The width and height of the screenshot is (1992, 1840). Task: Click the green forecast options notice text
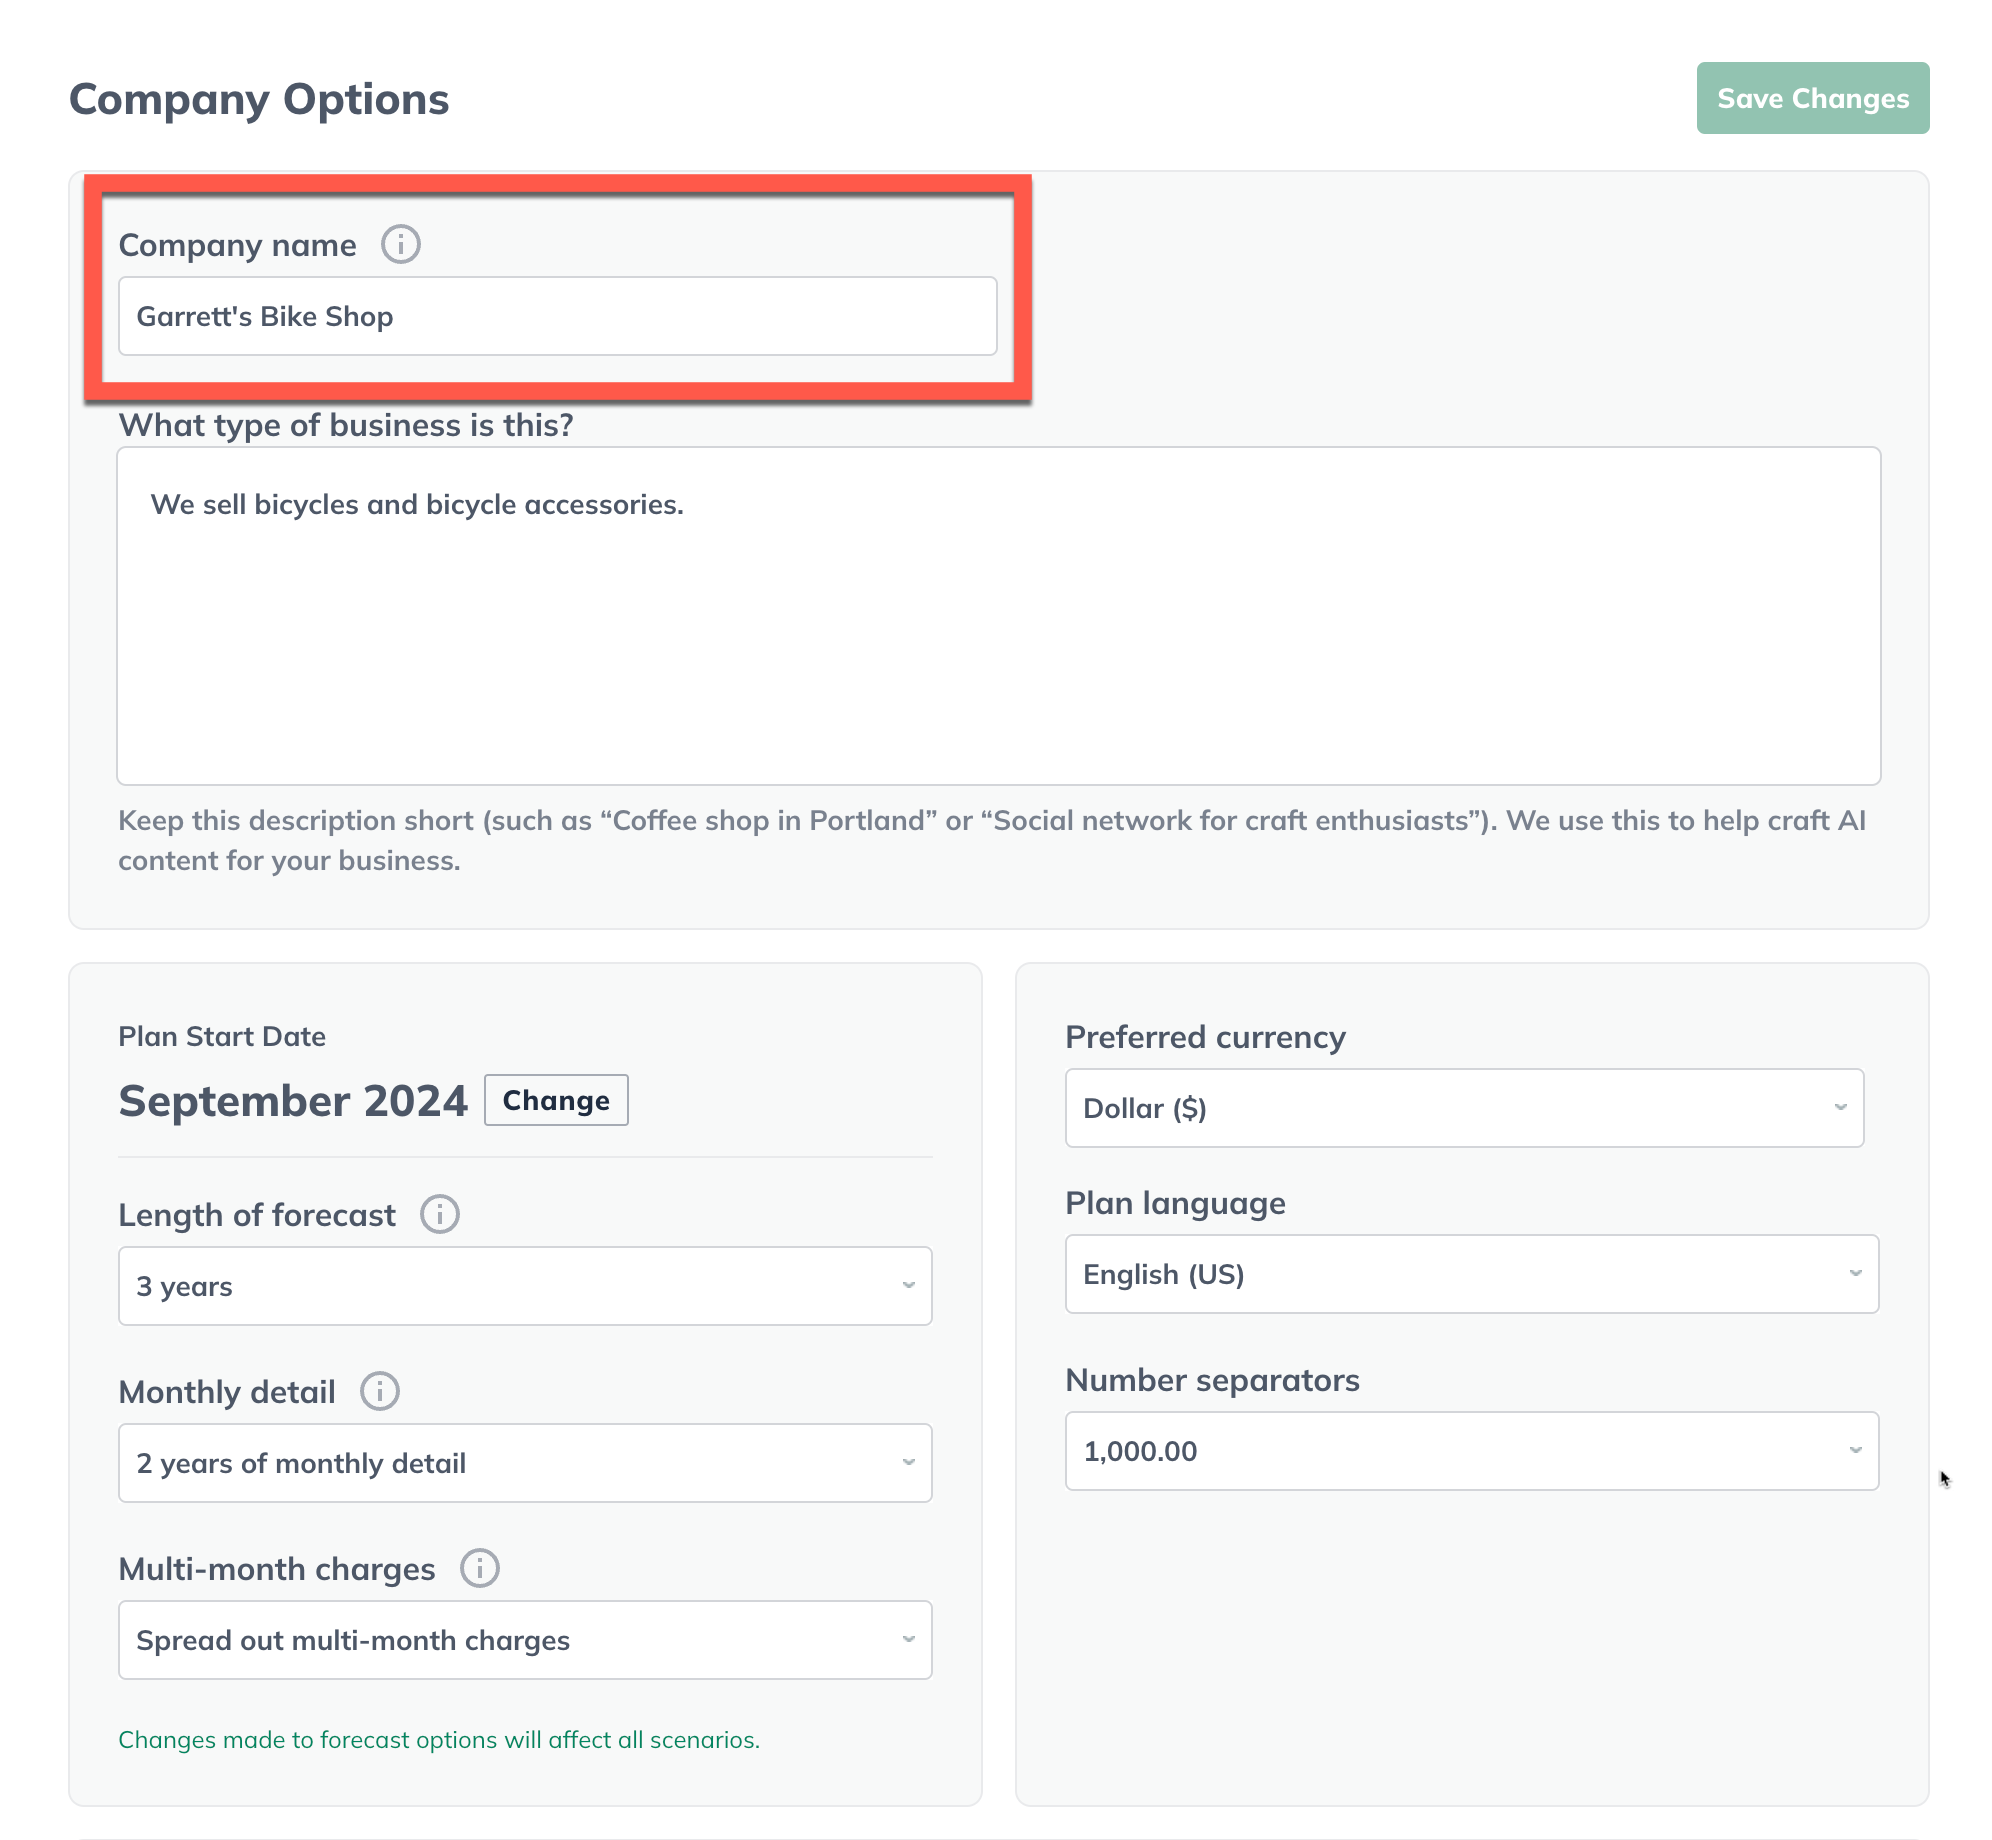(x=439, y=1740)
